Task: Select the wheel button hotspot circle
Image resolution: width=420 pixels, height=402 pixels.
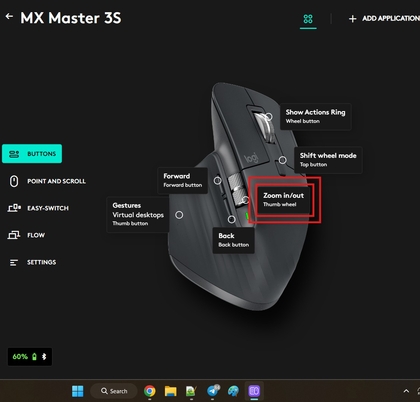Action: coord(269,117)
